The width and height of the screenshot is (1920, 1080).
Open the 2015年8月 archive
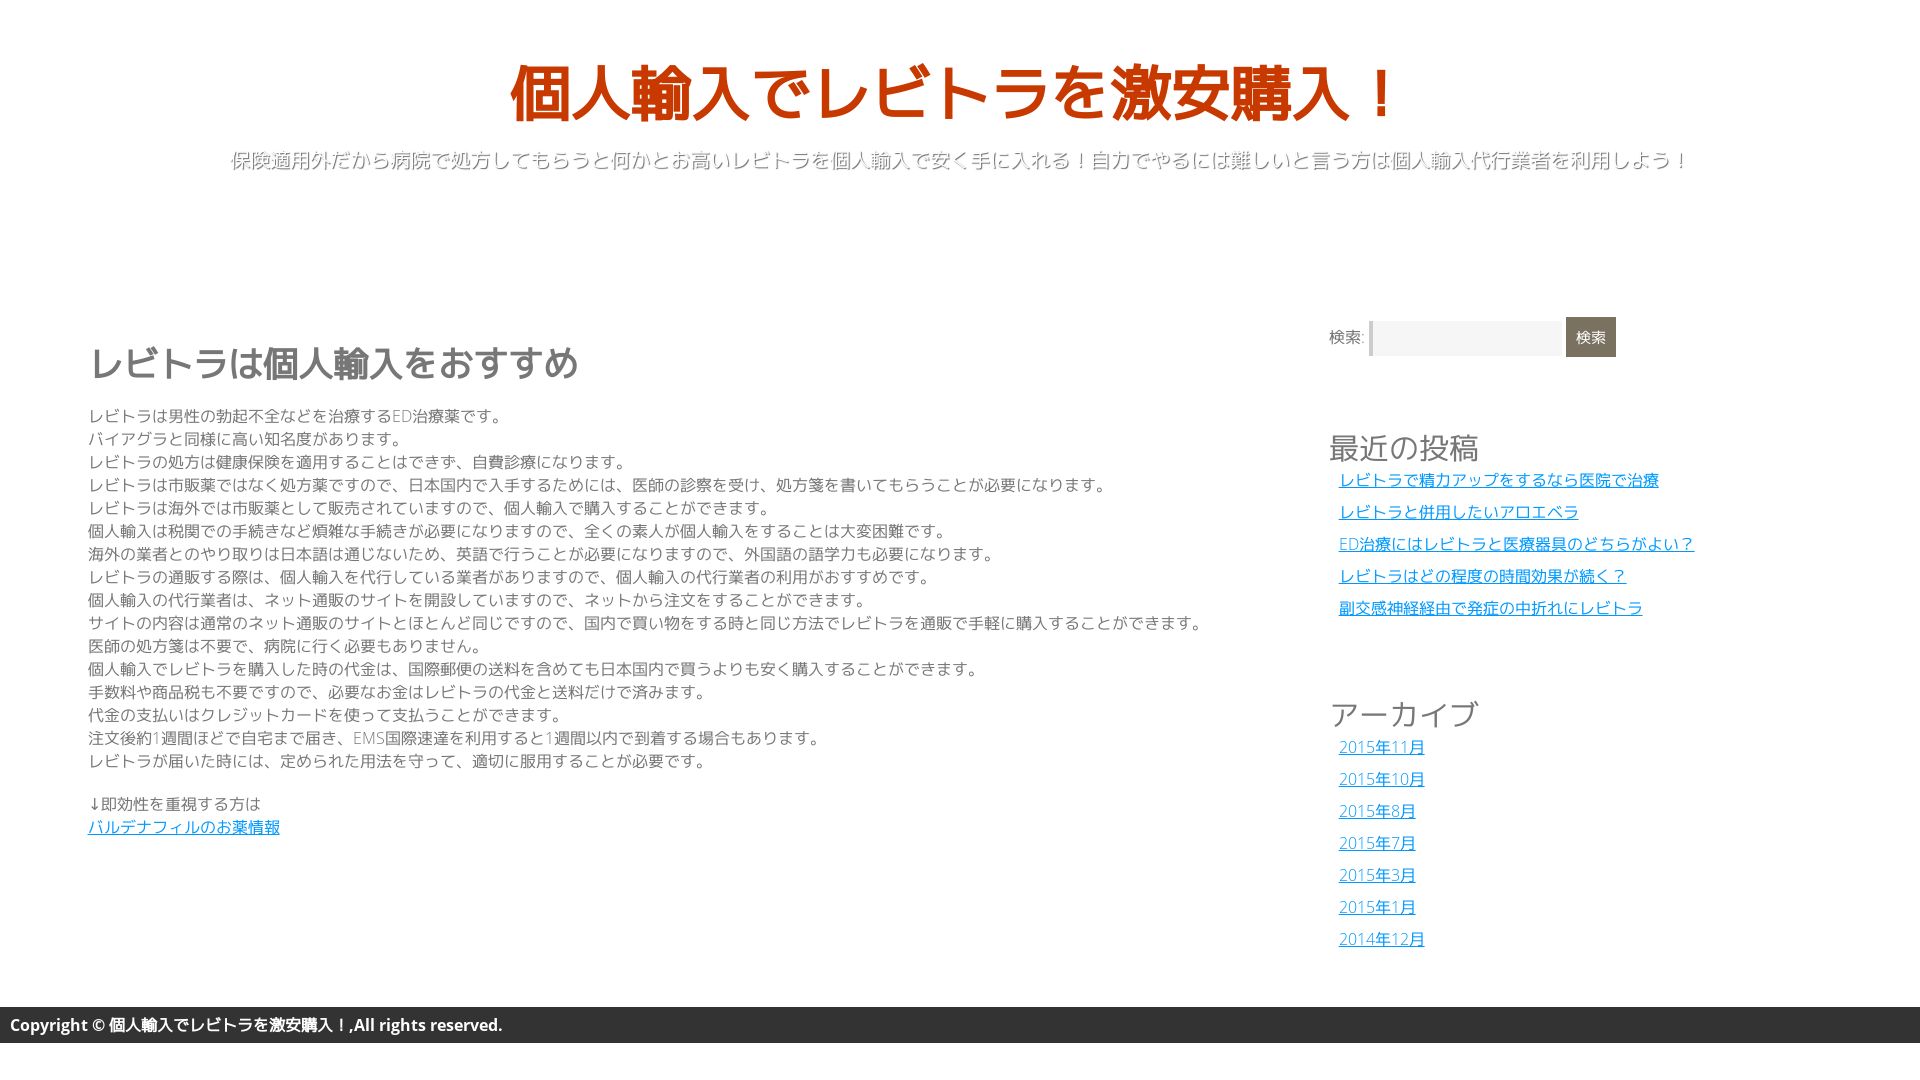[x=1377, y=811]
